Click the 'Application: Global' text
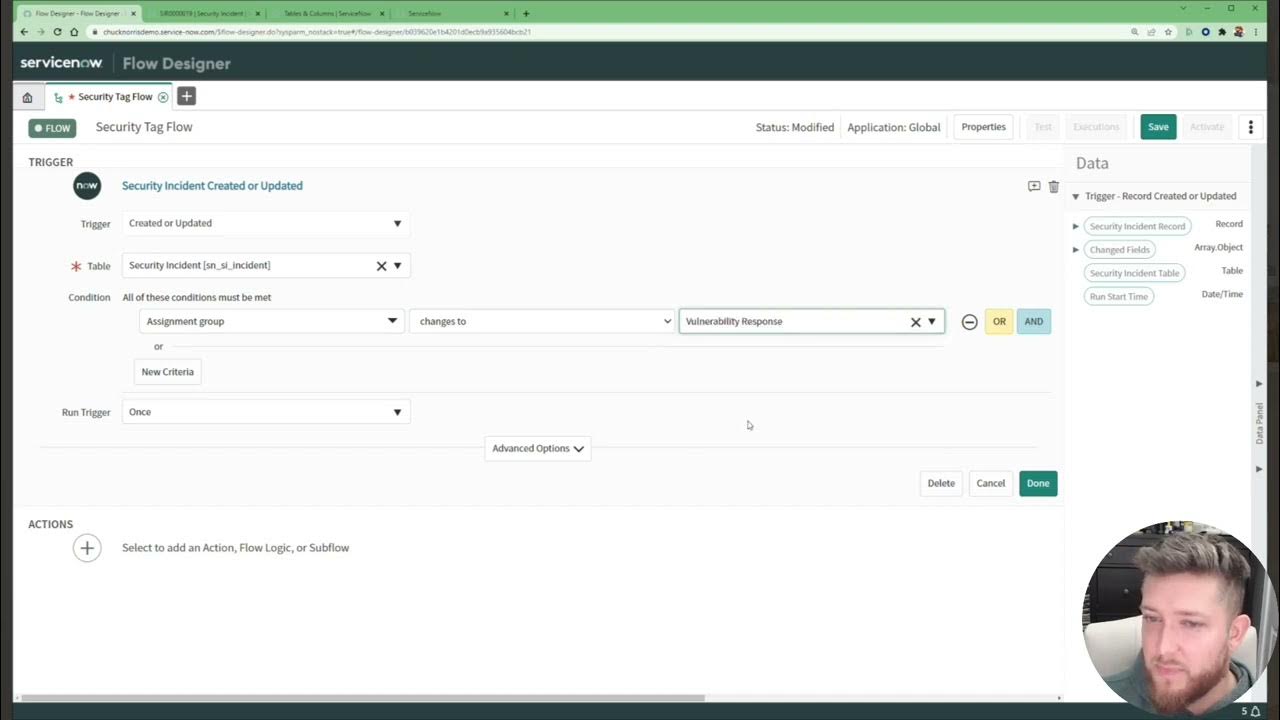The image size is (1280, 720). pos(894,128)
